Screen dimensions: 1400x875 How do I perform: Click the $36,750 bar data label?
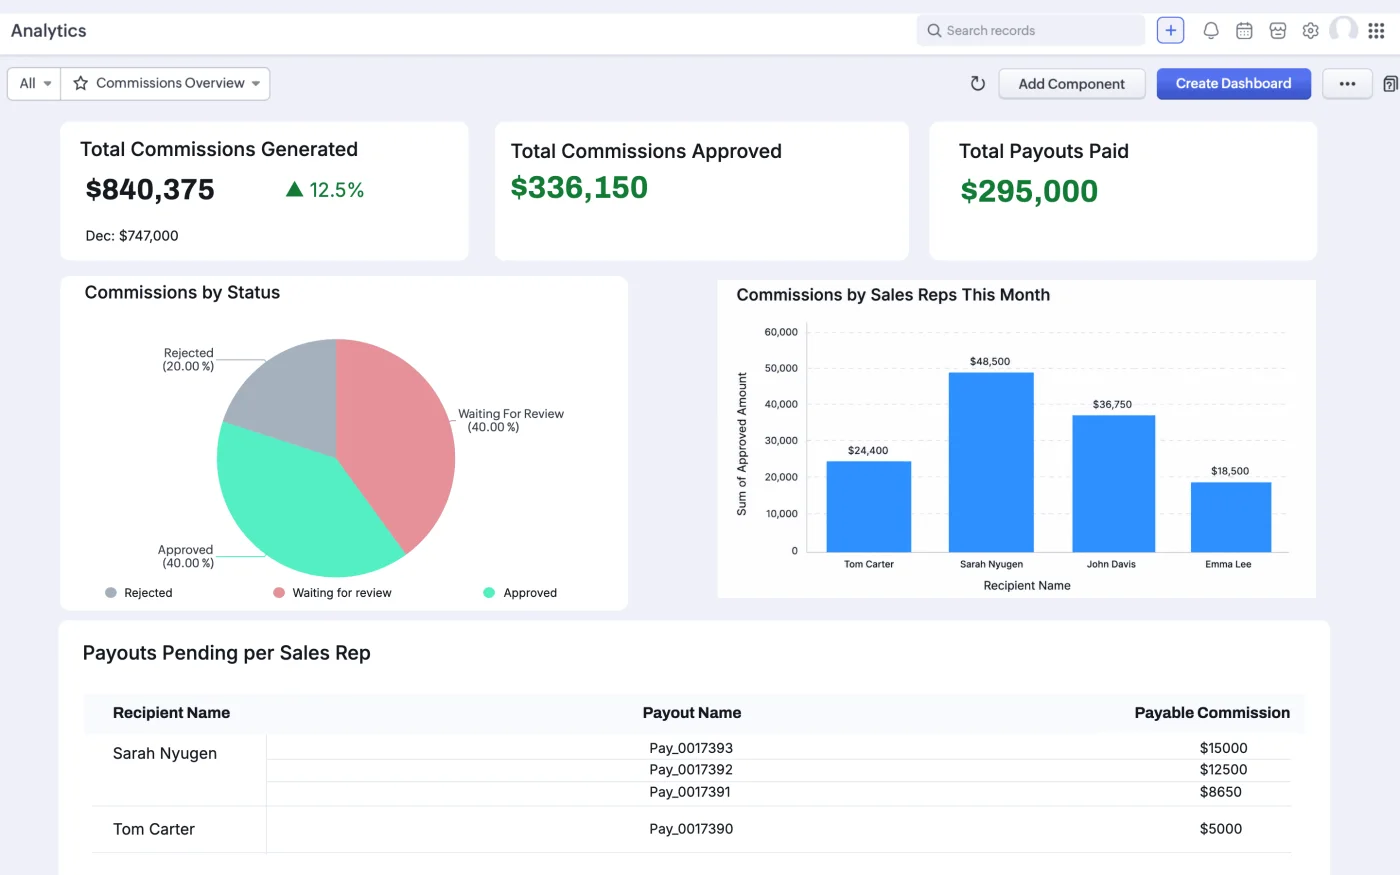[x=1112, y=405]
